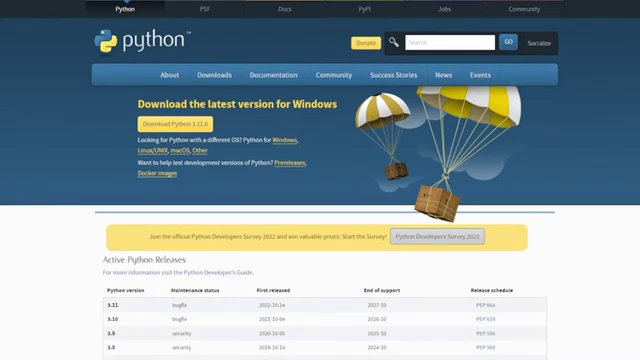Open the Socialize menu

[x=539, y=43]
